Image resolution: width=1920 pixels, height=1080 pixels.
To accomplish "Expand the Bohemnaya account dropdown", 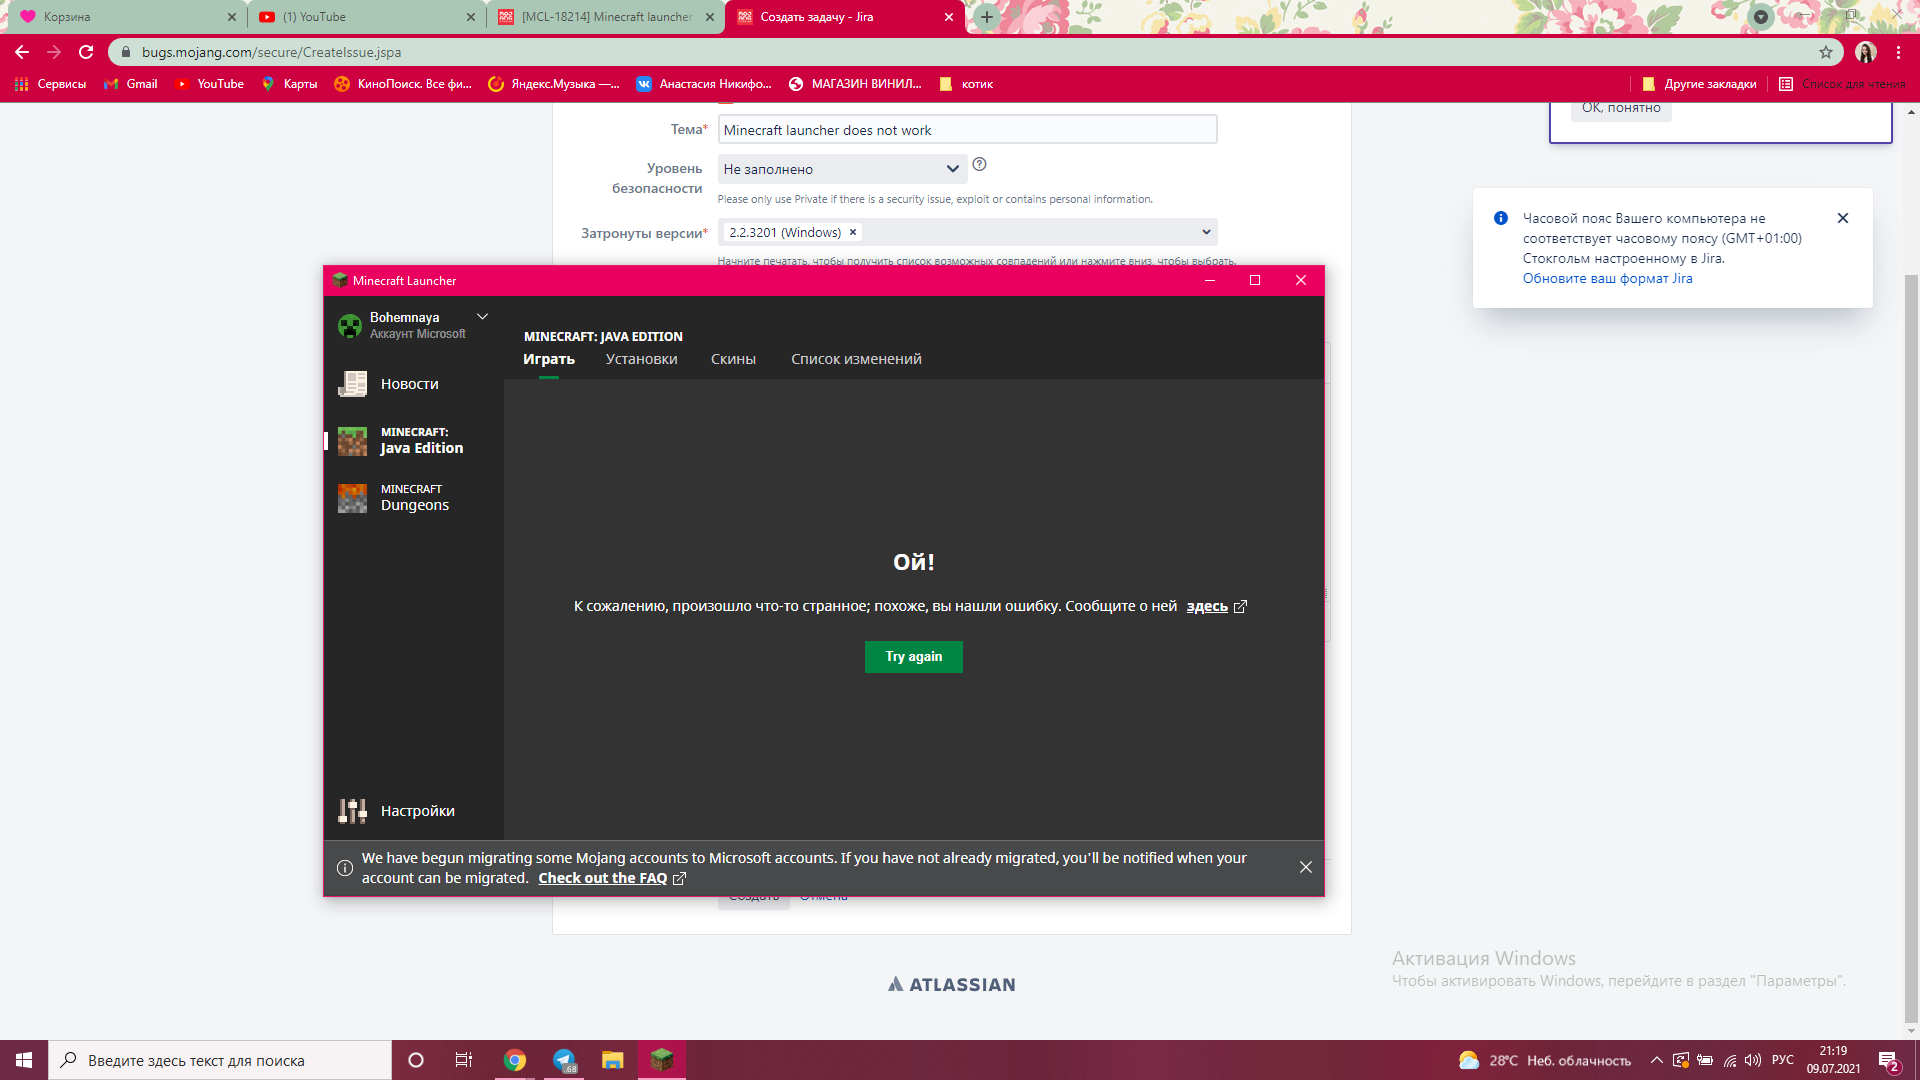I will (x=482, y=317).
